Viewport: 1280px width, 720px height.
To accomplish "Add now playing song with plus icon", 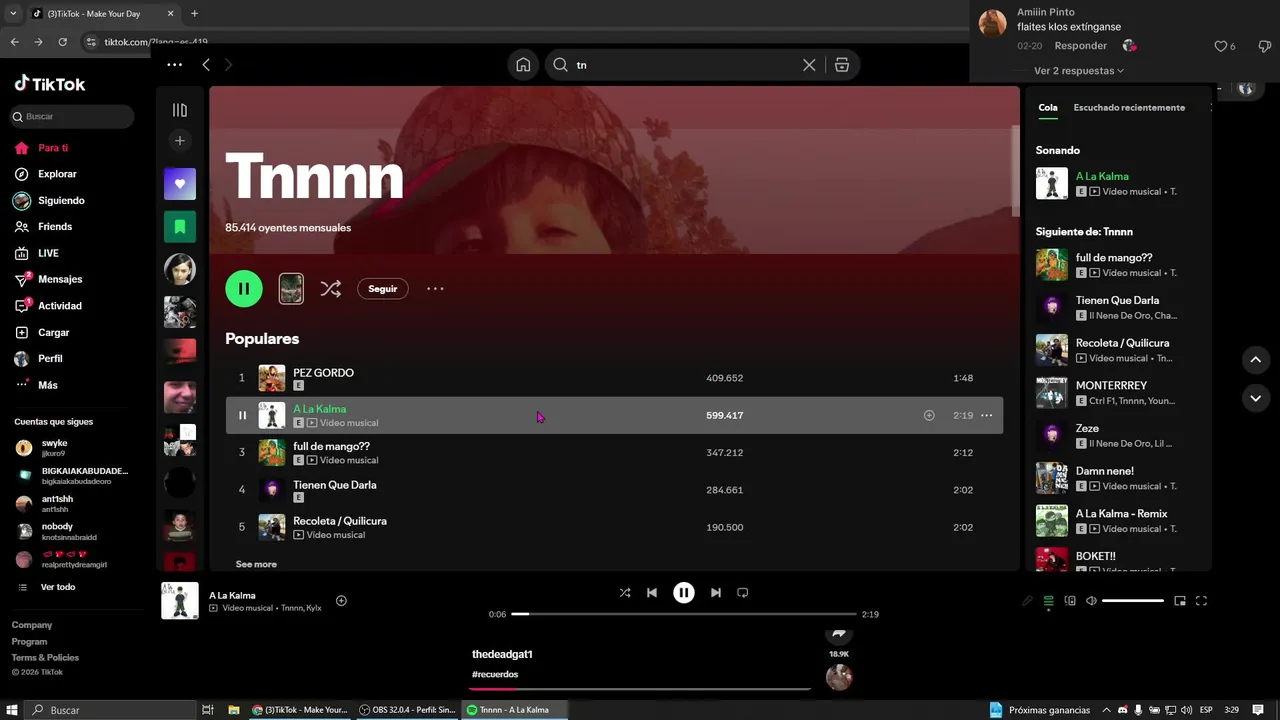I will coord(341,601).
